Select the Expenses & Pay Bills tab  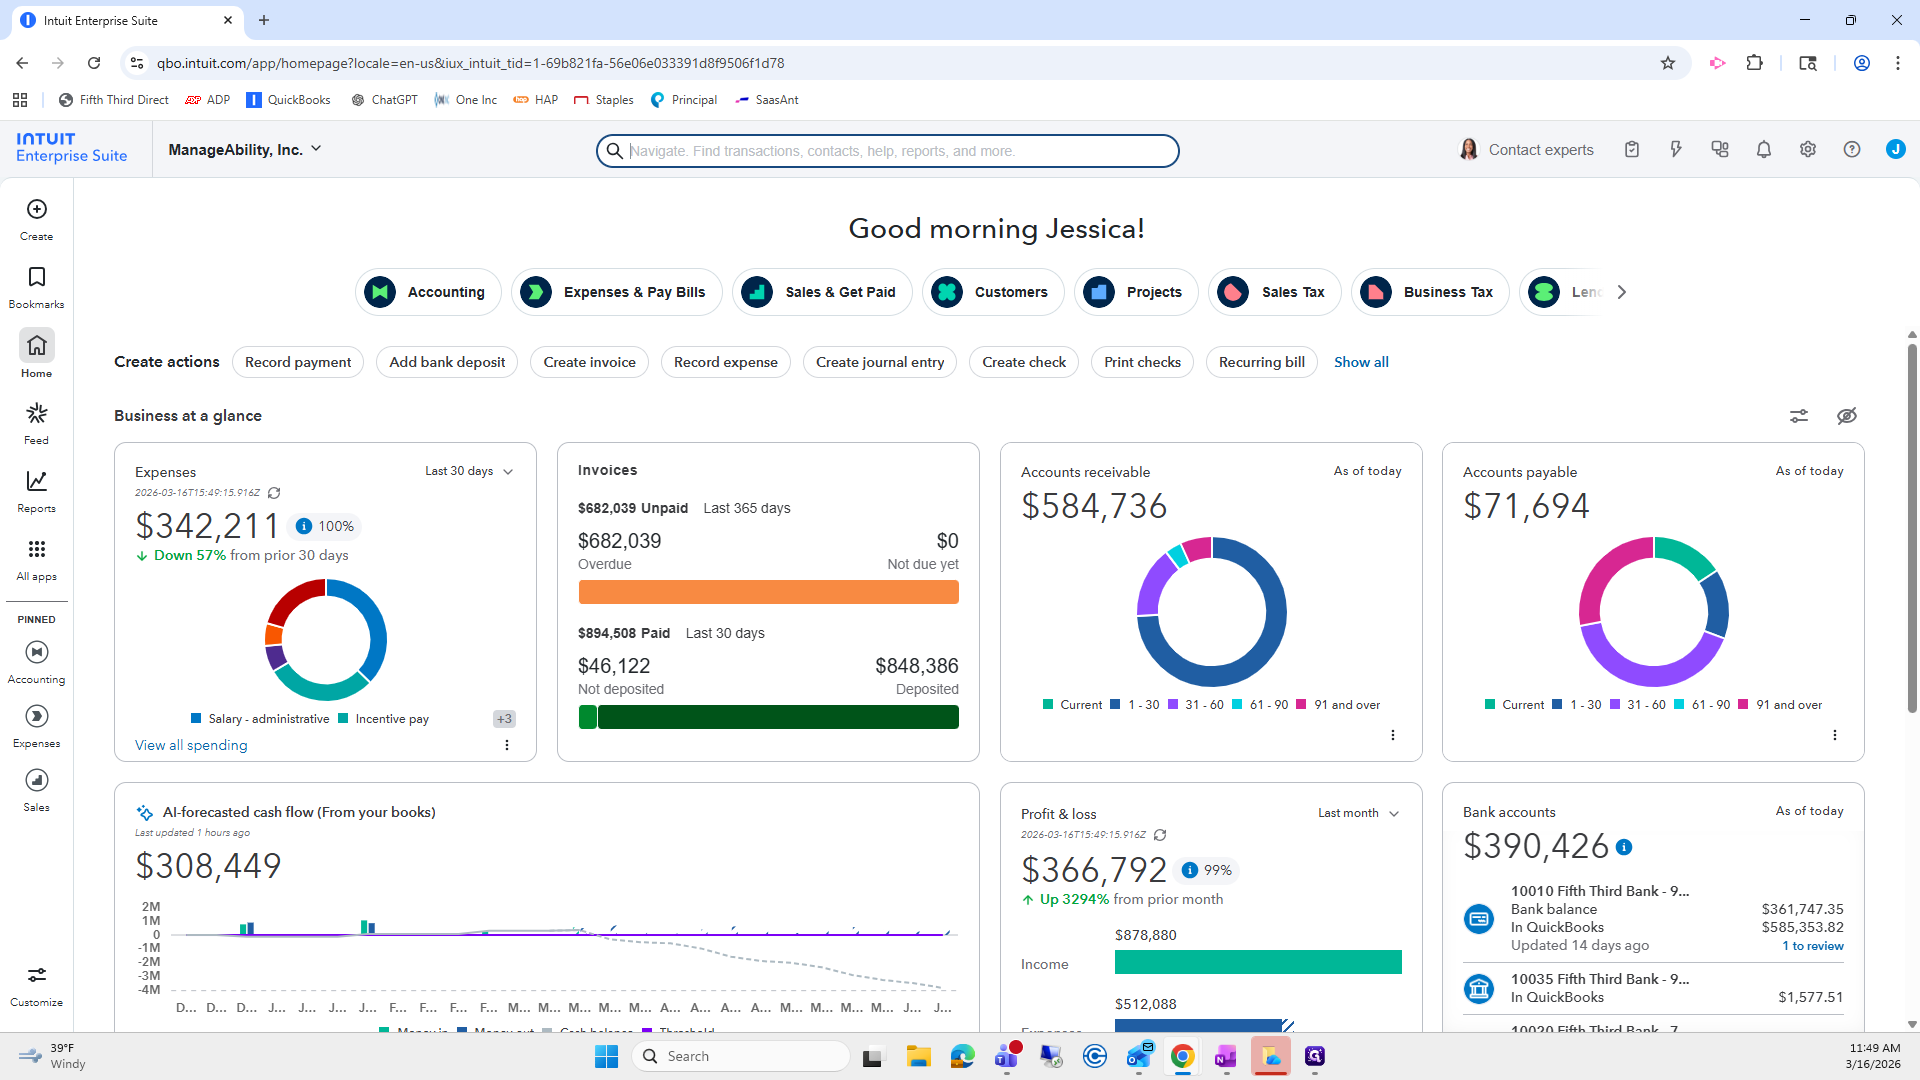click(617, 293)
